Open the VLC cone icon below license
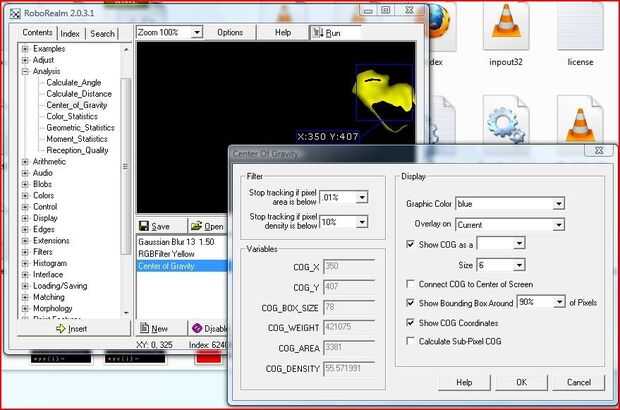620x410 pixels. pyautogui.click(x=580, y=120)
